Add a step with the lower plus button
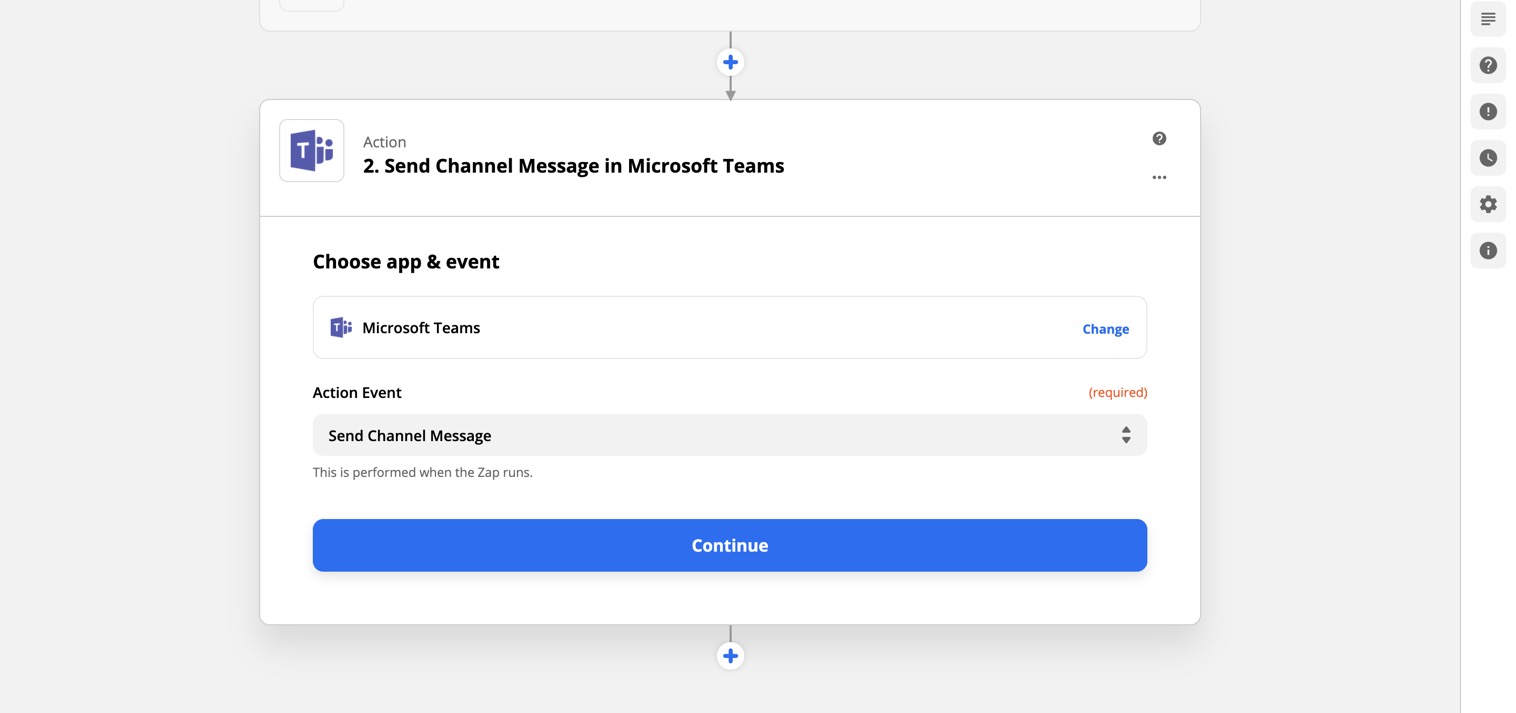The width and height of the screenshot is (1516, 713). (730, 656)
